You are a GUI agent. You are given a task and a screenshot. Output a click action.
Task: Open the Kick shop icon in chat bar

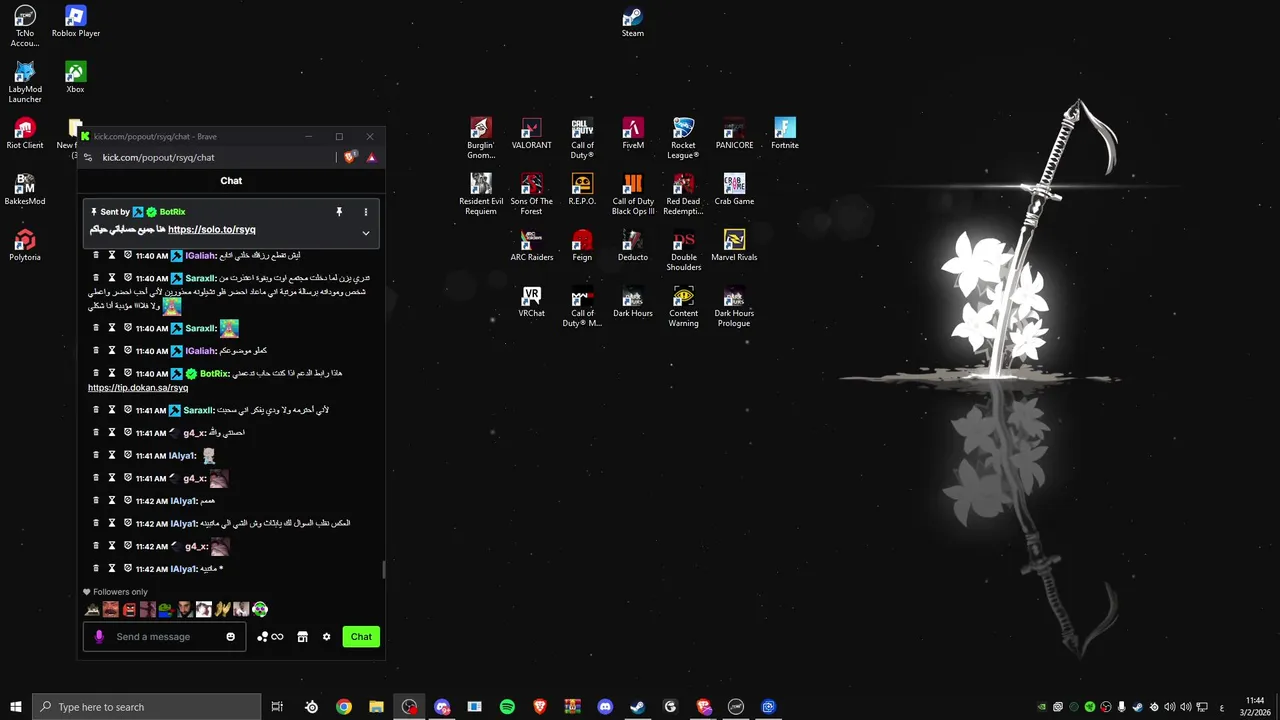point(302,637)
